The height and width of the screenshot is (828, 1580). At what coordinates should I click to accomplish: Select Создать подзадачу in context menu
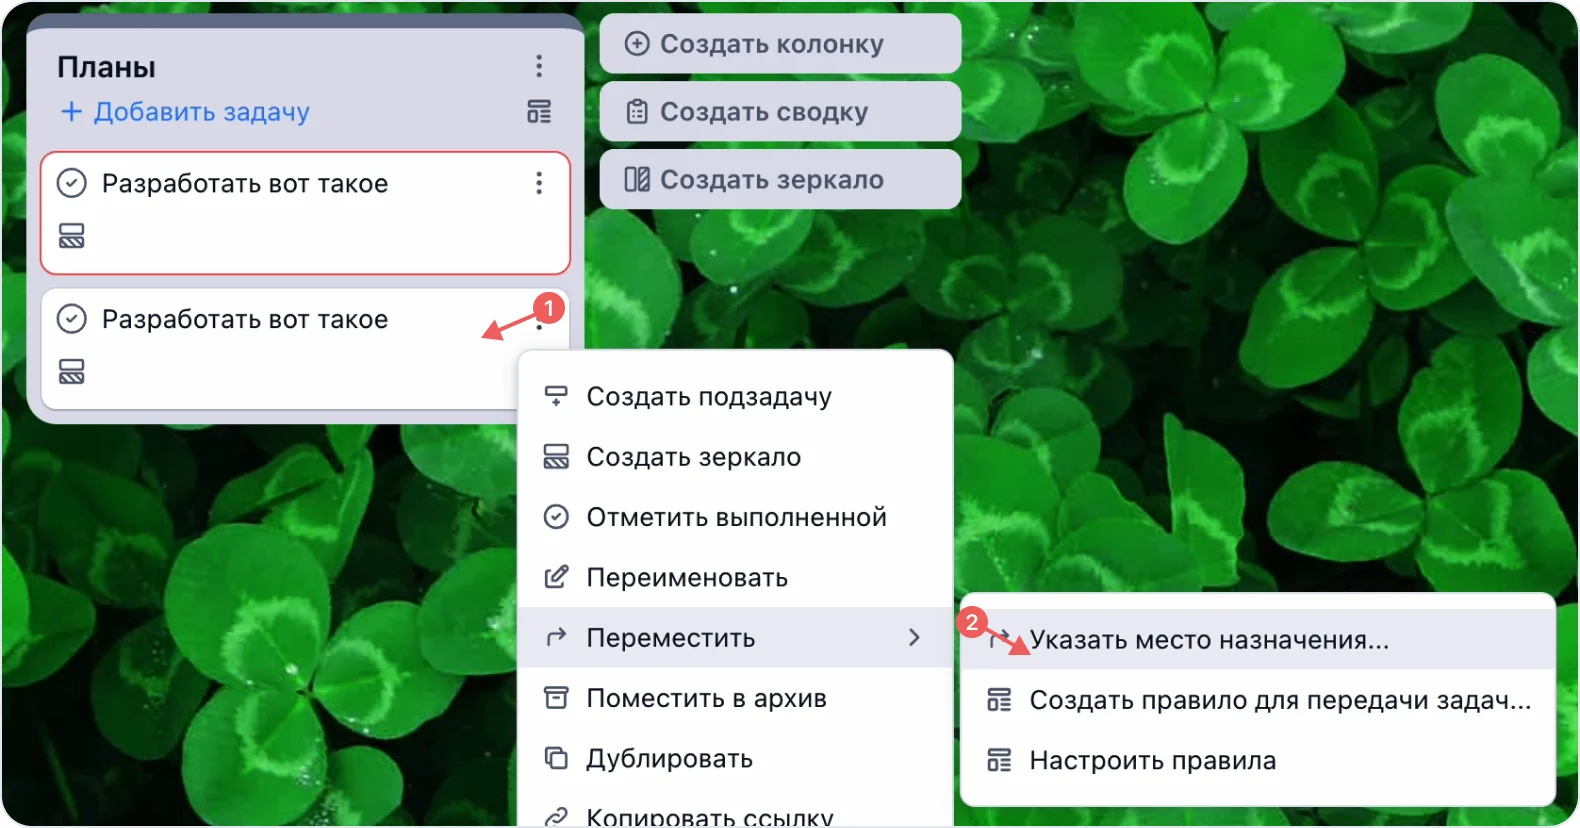click(735, 396)
